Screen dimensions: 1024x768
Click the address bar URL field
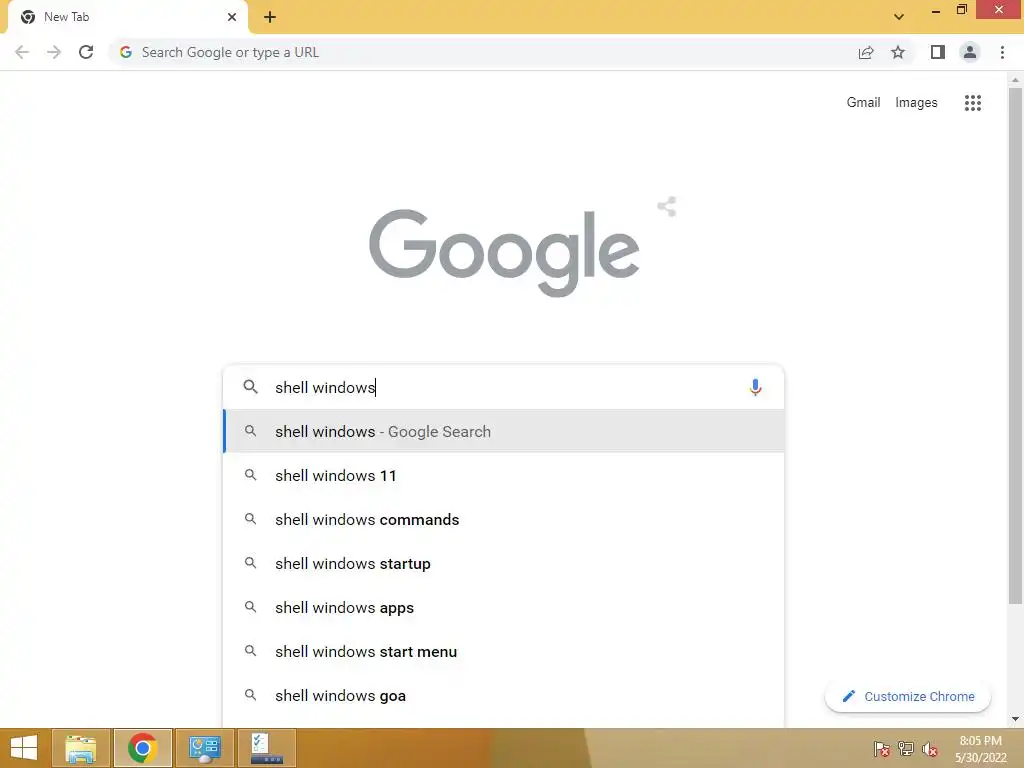pos(483,52)
